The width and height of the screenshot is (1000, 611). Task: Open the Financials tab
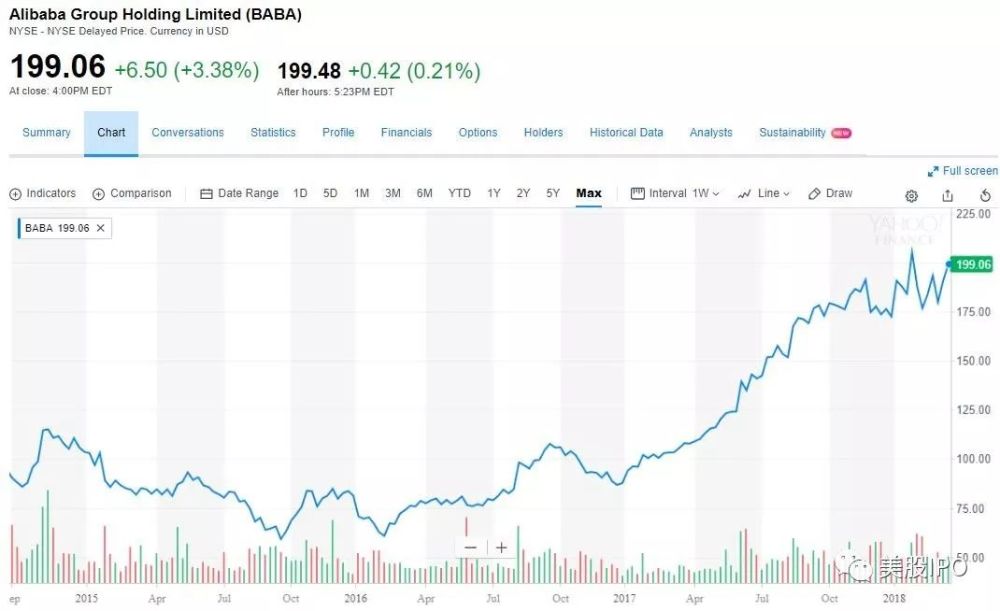click(406, 133)
